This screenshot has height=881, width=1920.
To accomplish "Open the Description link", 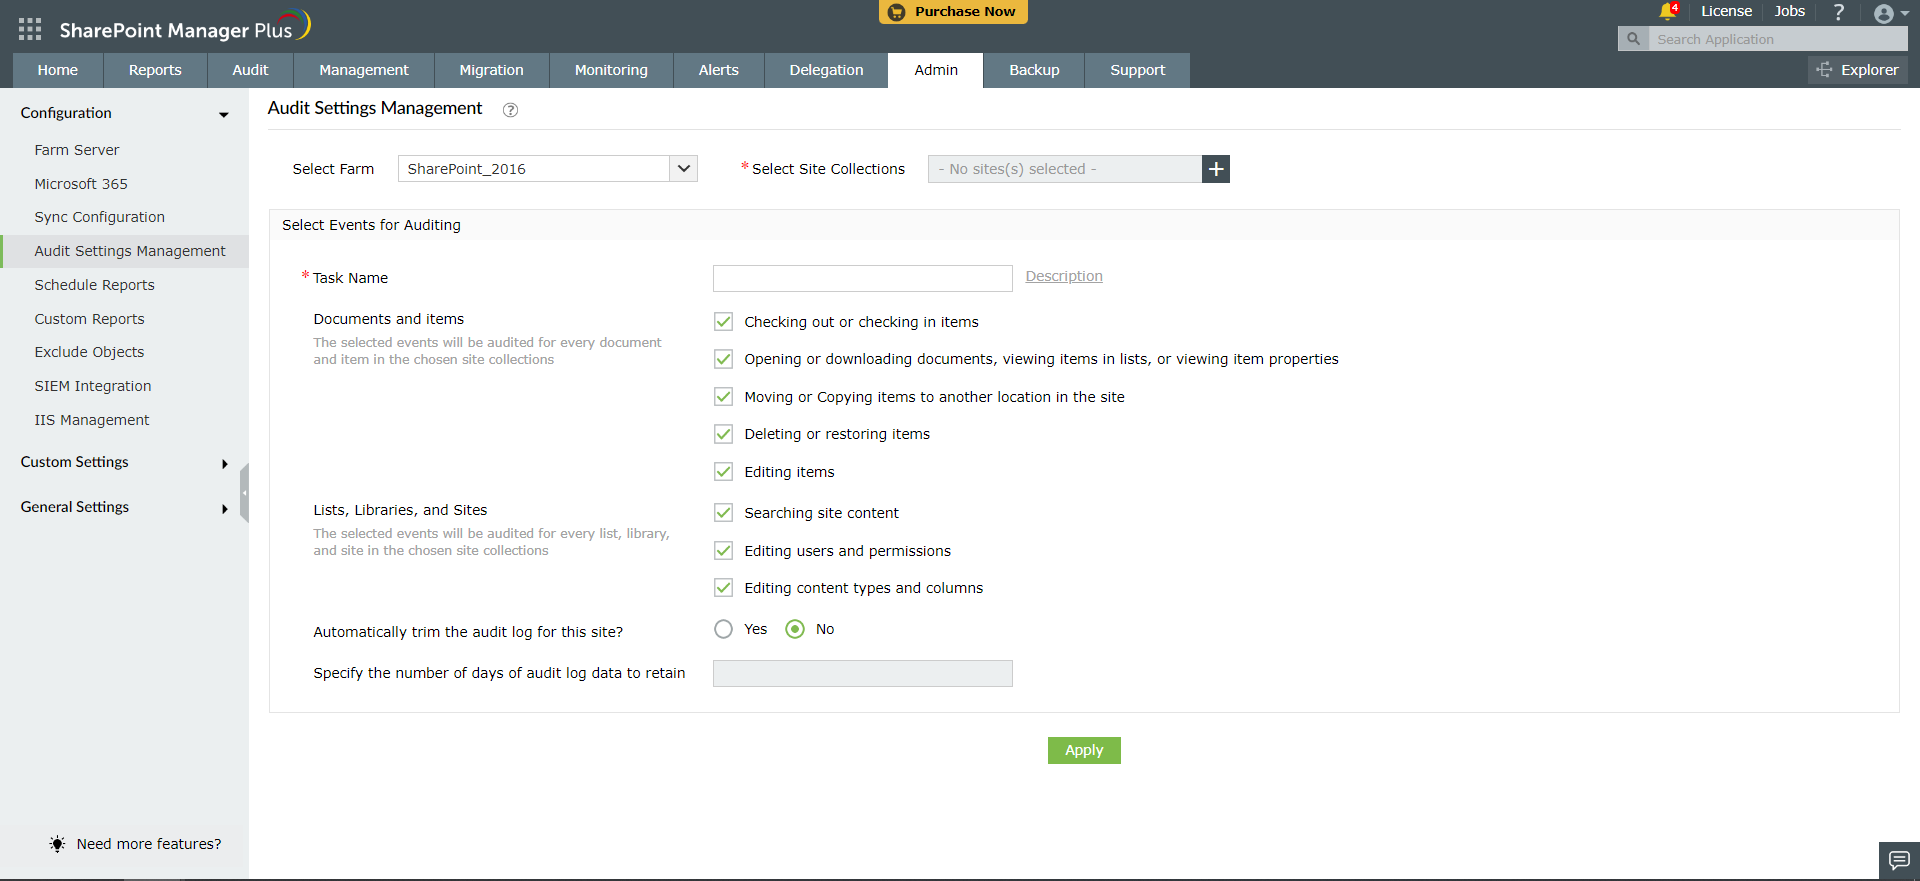I will coord(1064,276).
